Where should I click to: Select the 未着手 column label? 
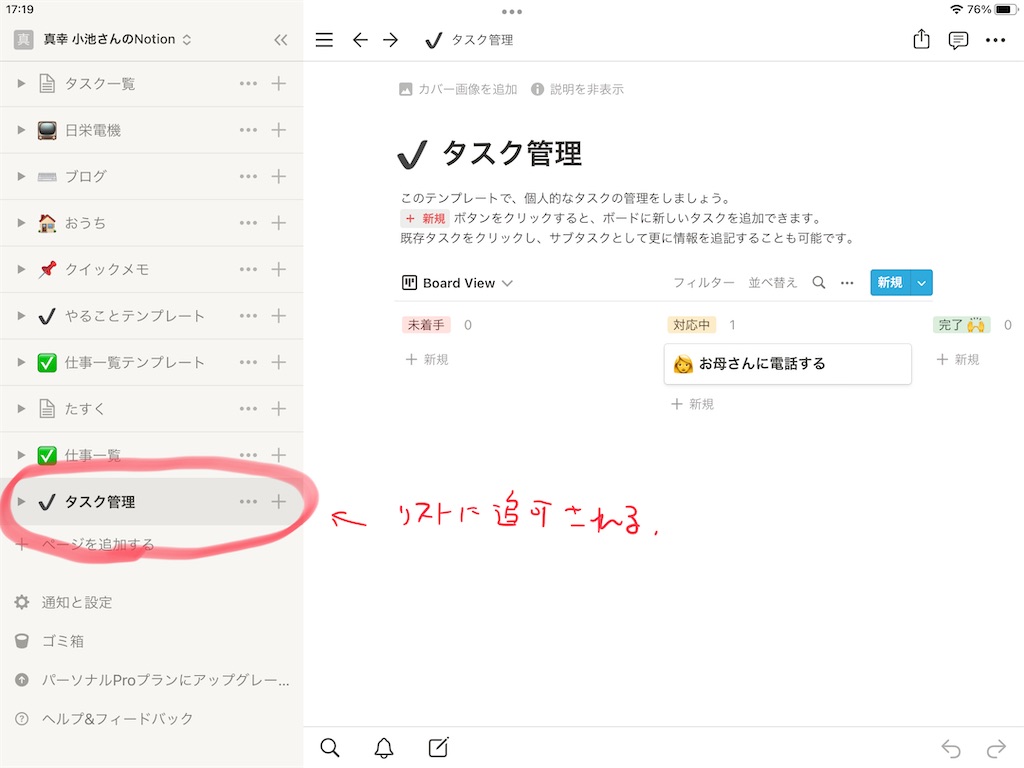[426, 325]
